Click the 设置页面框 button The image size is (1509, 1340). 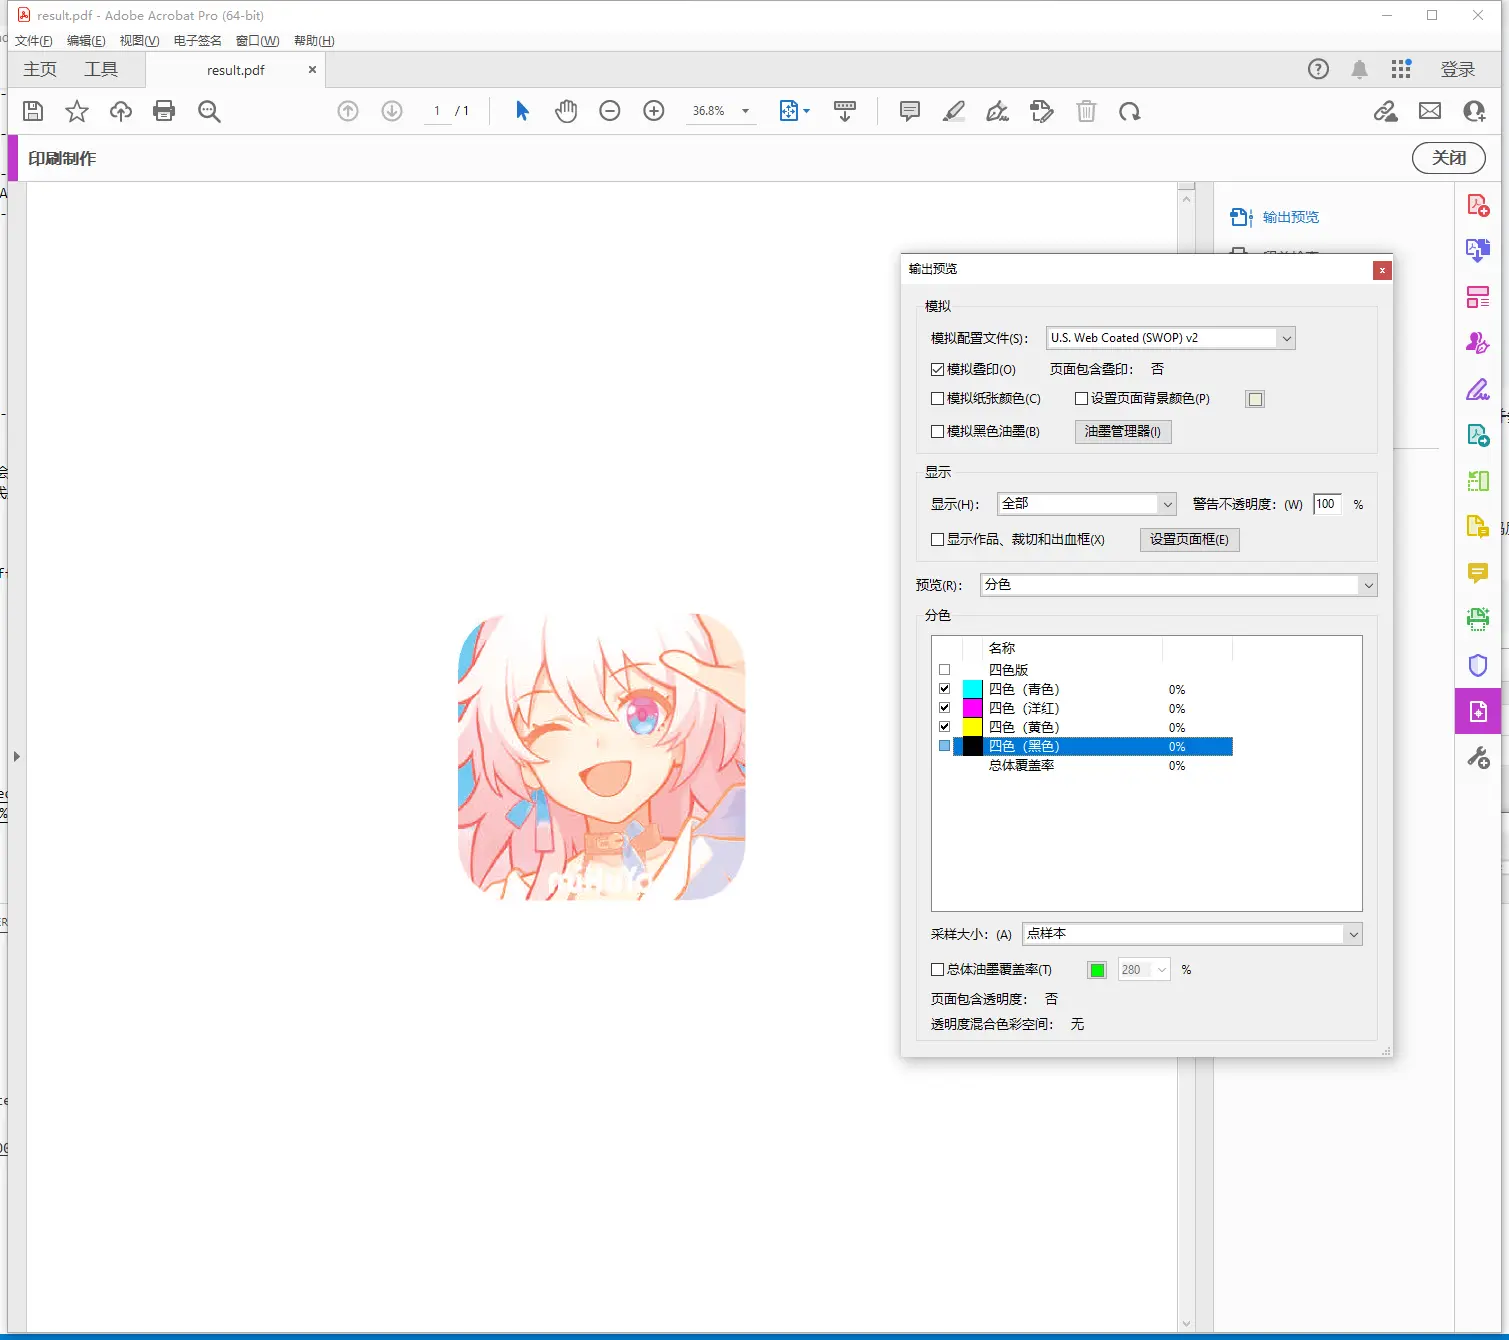(1189, 540)
